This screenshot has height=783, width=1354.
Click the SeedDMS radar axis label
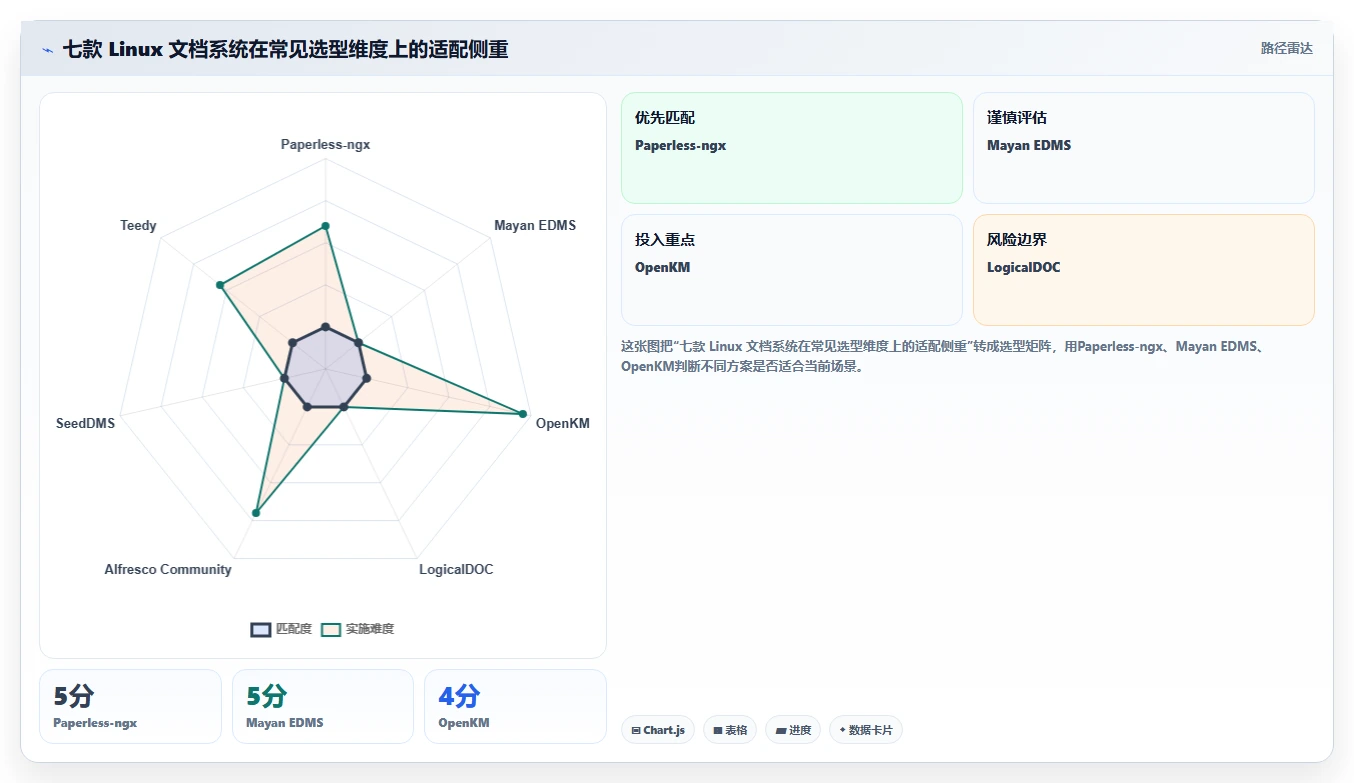(86, 423)
